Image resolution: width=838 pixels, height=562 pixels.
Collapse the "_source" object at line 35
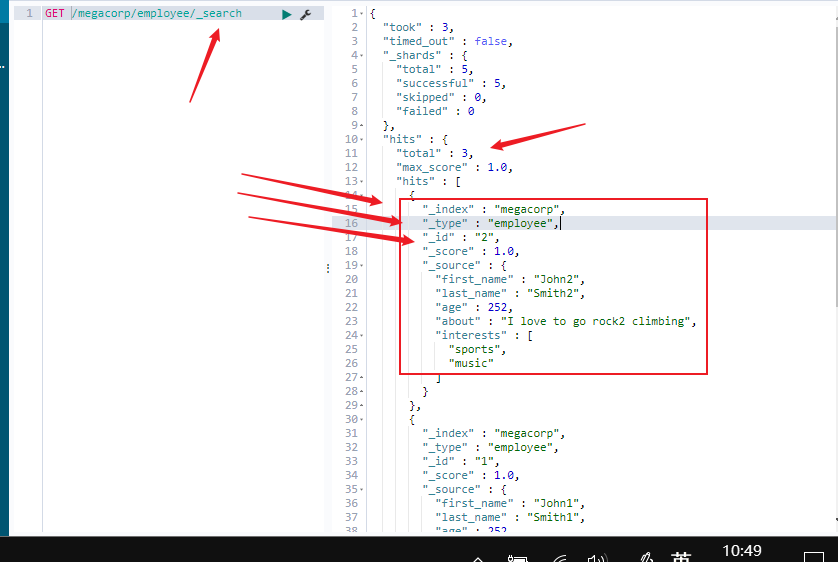click(362, 489)
